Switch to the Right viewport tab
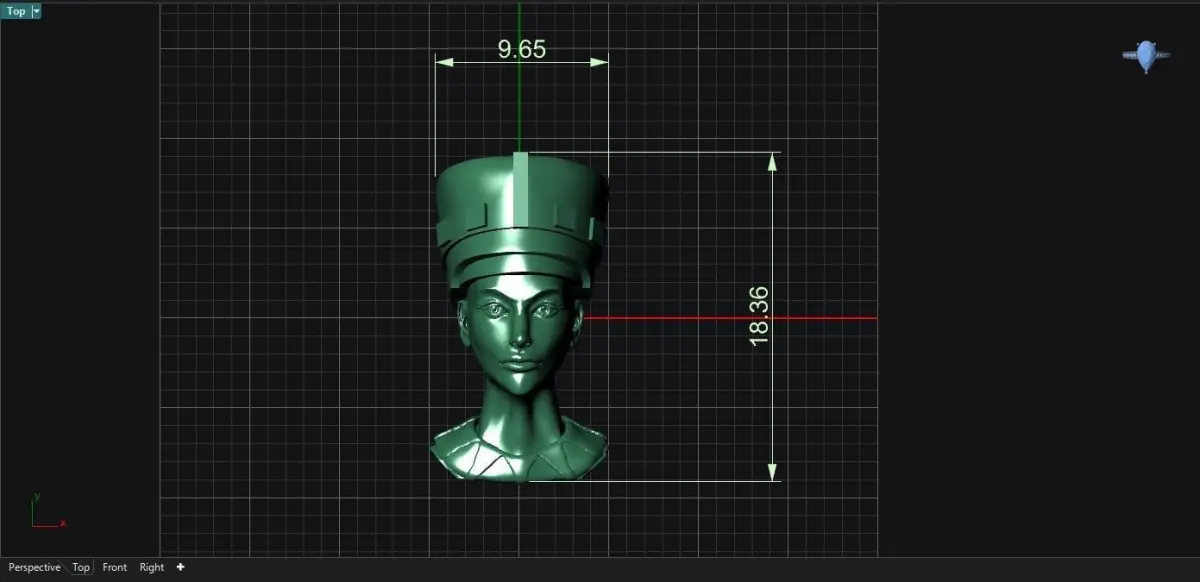 click(152, 567)
